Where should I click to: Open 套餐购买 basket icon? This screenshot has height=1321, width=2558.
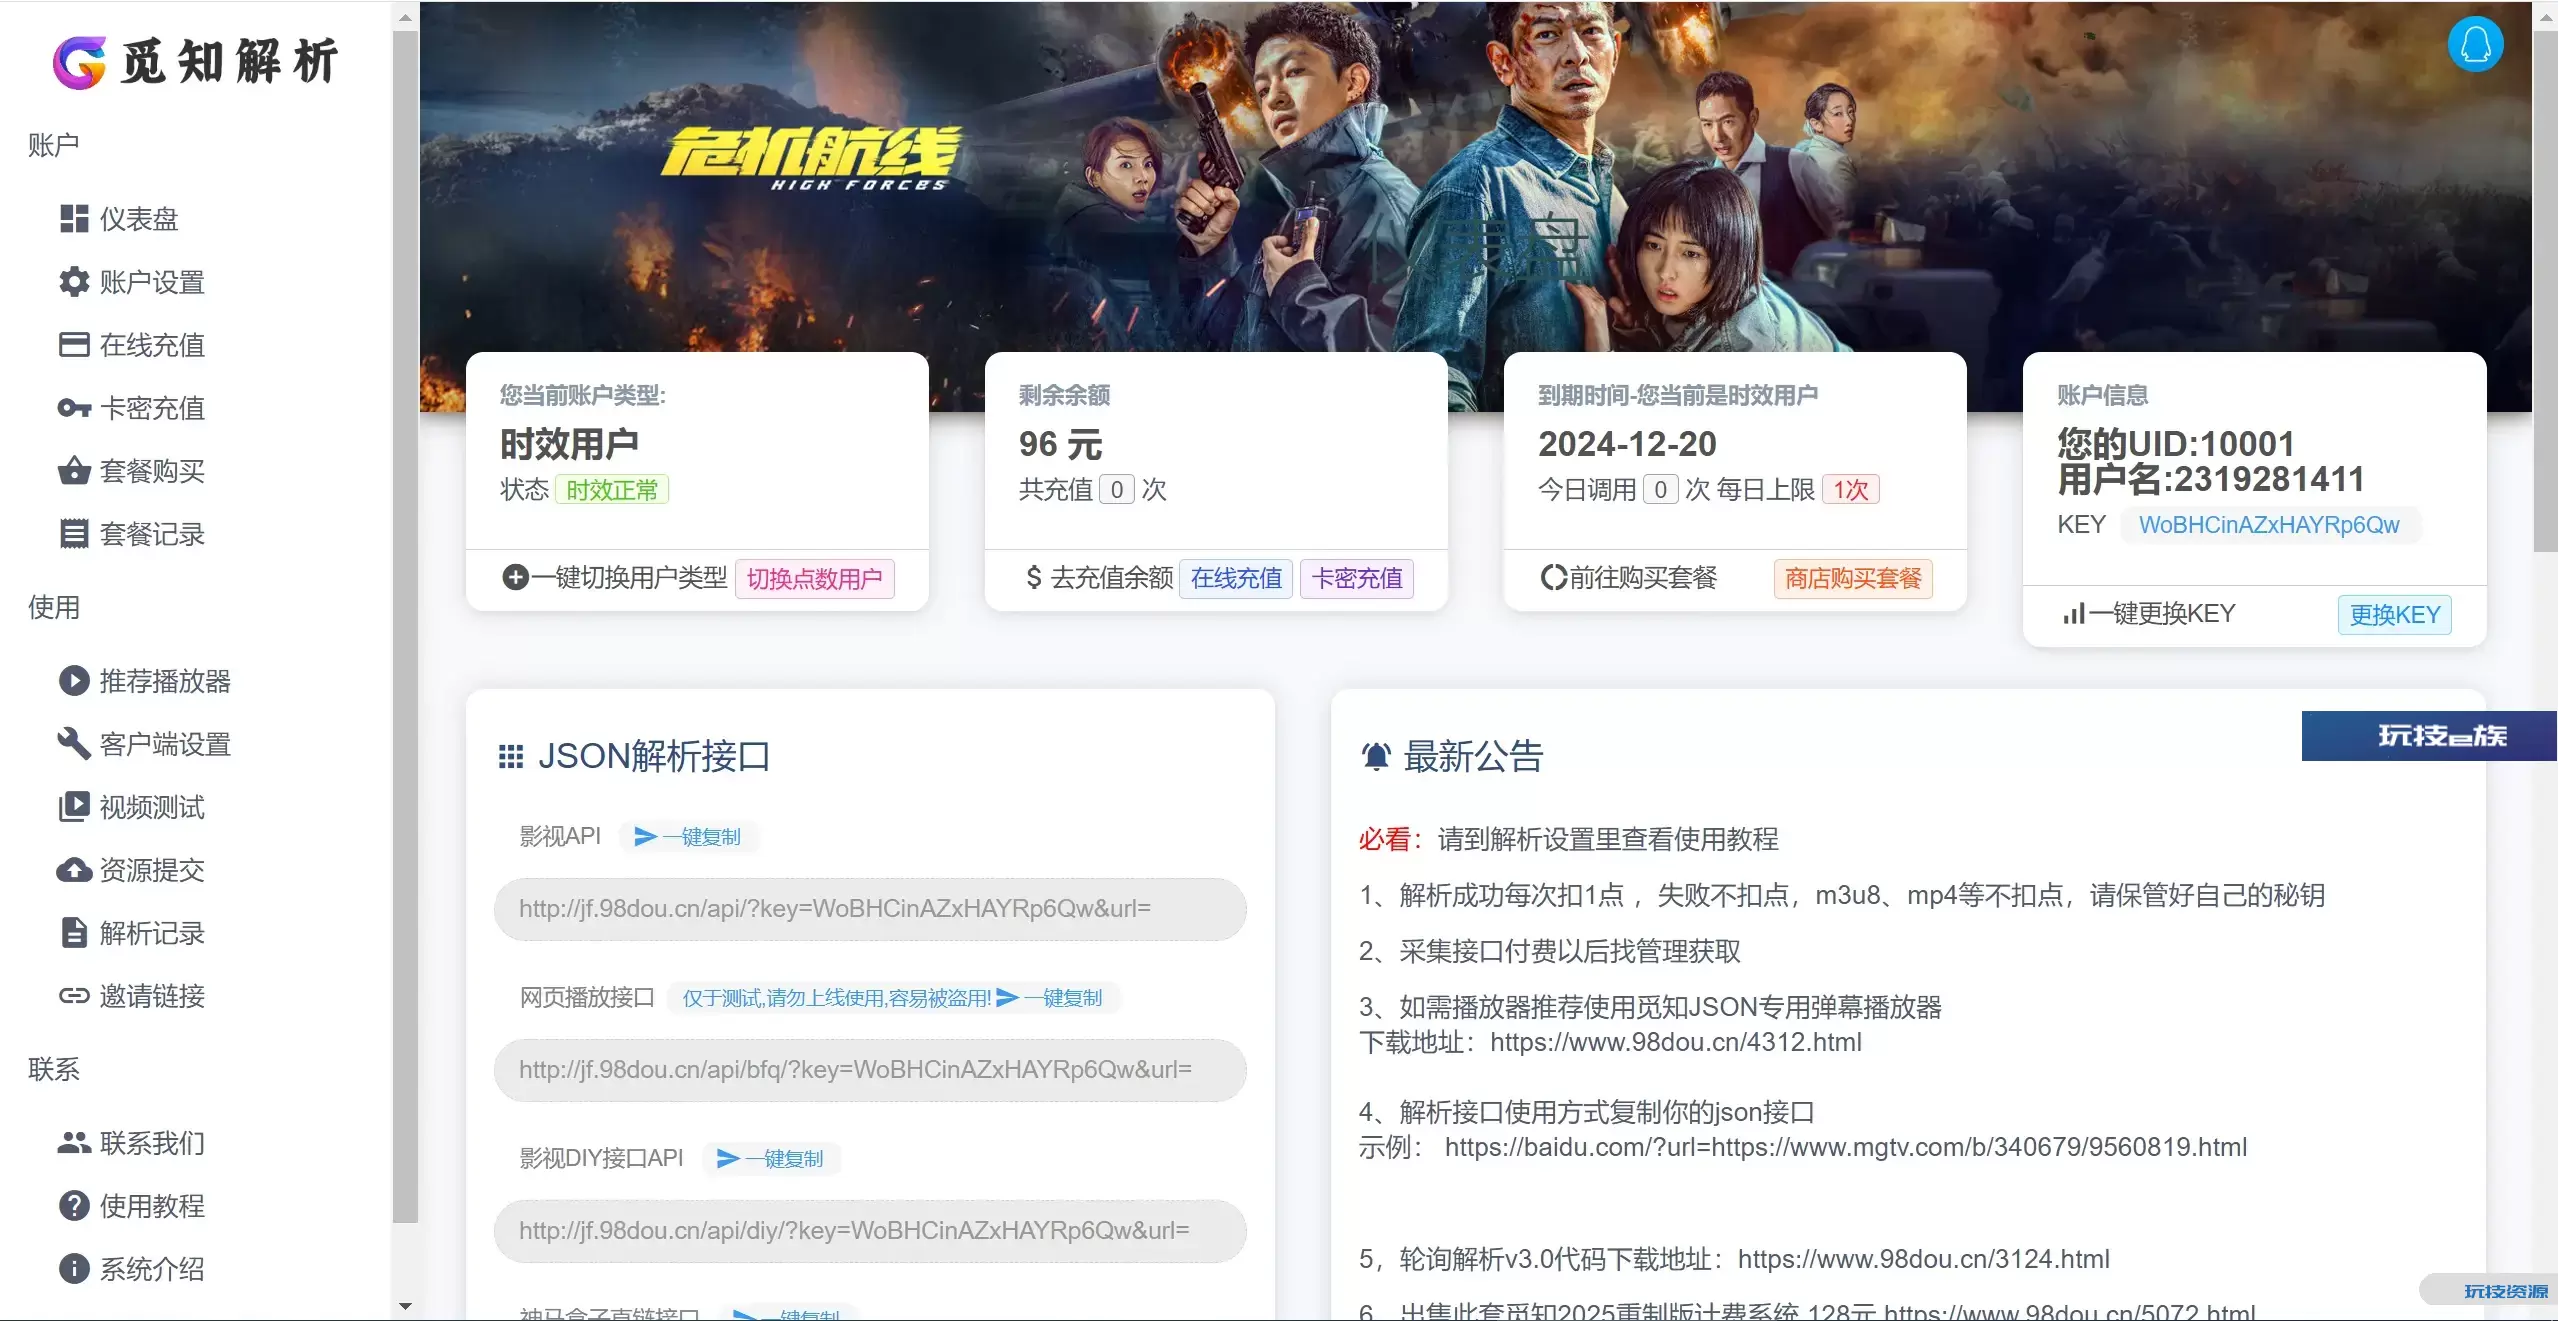point(74,470)
